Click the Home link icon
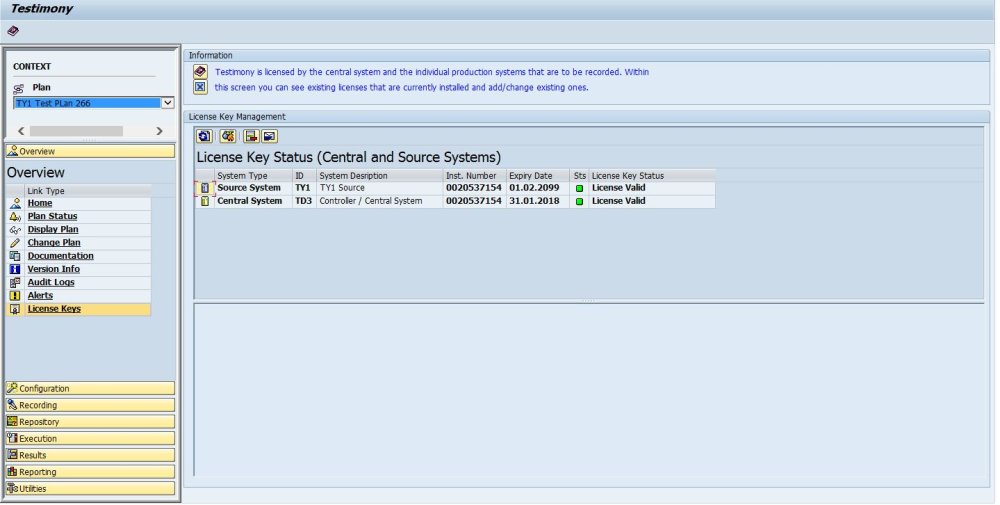This screenshot has width=1000, height=505. (x=15, y=203)
